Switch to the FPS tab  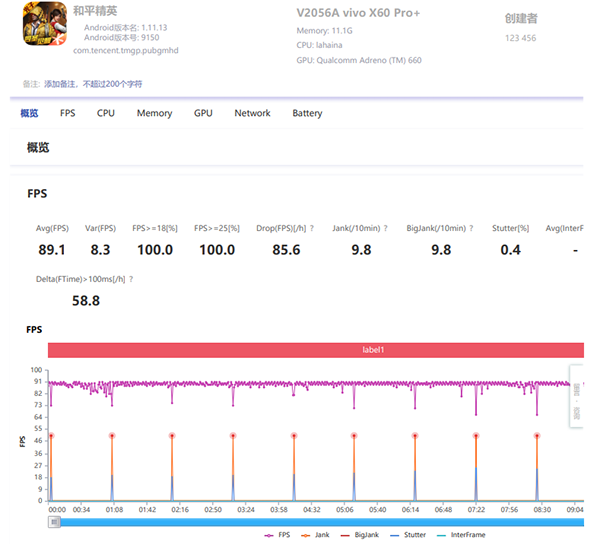pyautogui.click(x=67, y=113)
